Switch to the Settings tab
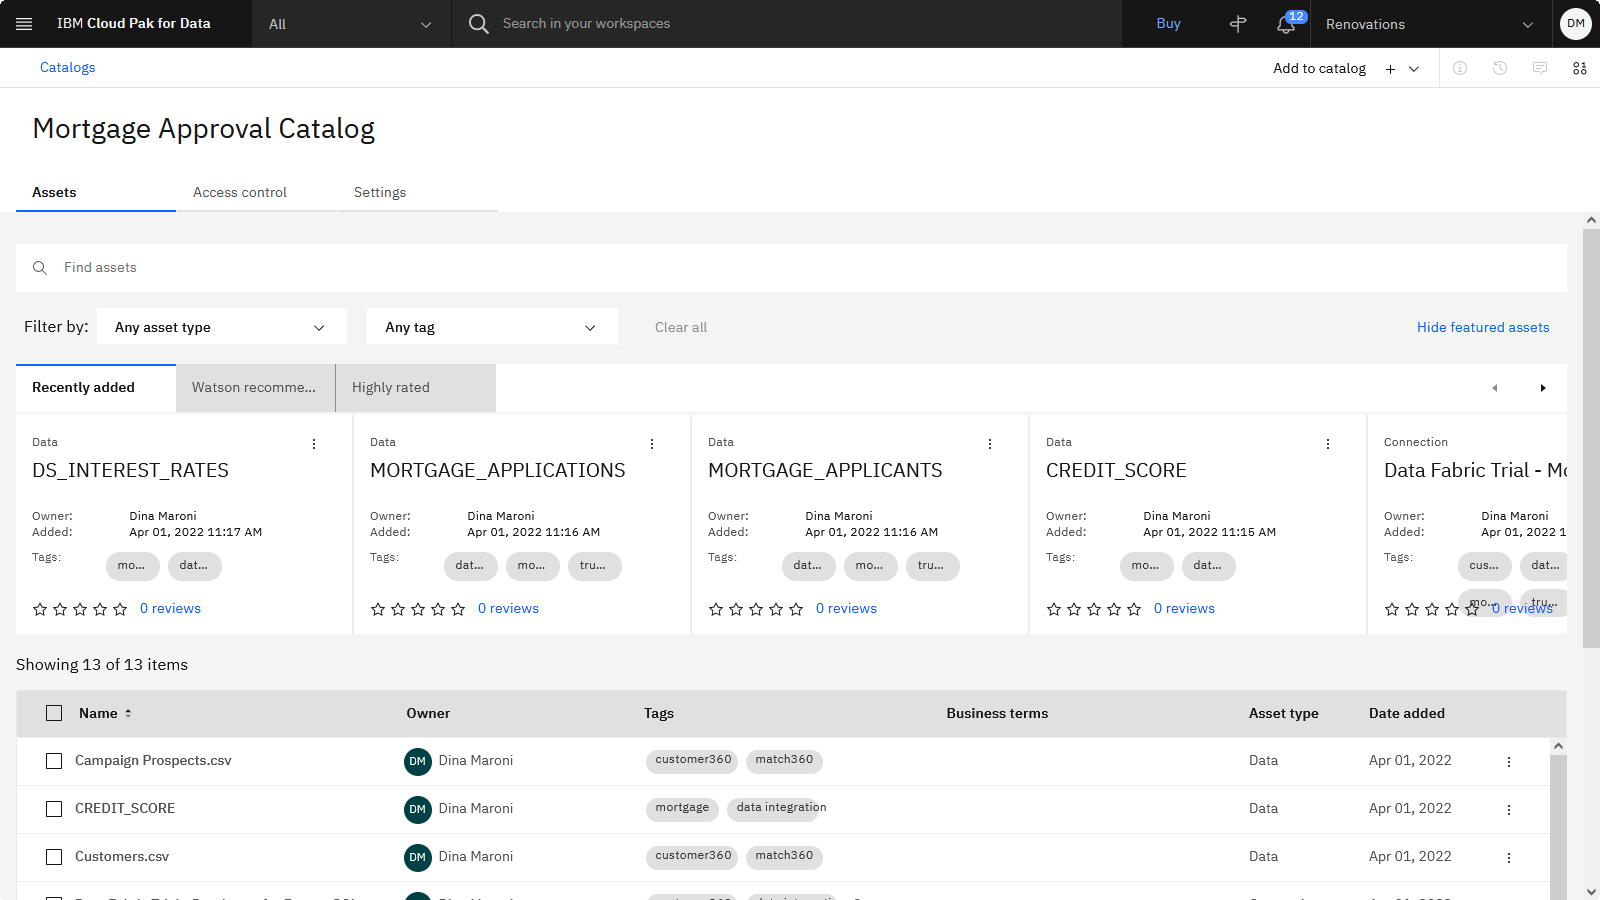The height and width of the screenshot is (900, 1600). click(x=417, y=192)
